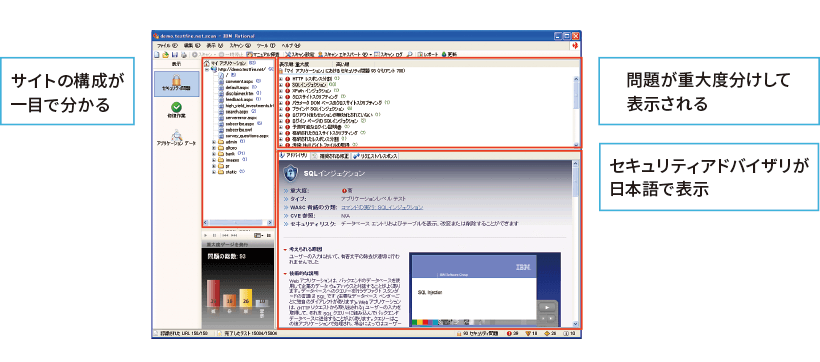Image resolution: width=820 pixels, height=362 pixels.
Task: Select the 修復作業 green check view
Action: point(177,109)
